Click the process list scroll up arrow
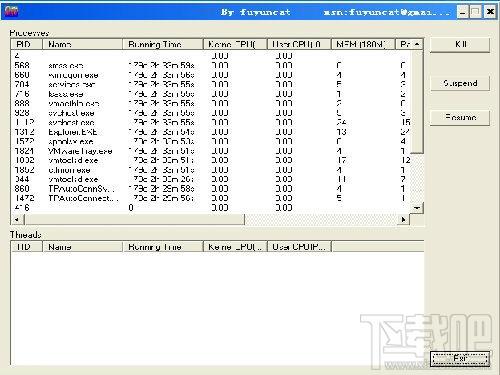Screen dimensions: 500x375 tap(417, 44)
